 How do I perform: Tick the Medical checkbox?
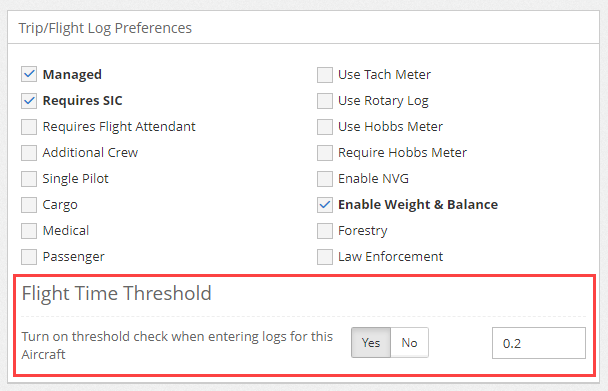(29, 230)
